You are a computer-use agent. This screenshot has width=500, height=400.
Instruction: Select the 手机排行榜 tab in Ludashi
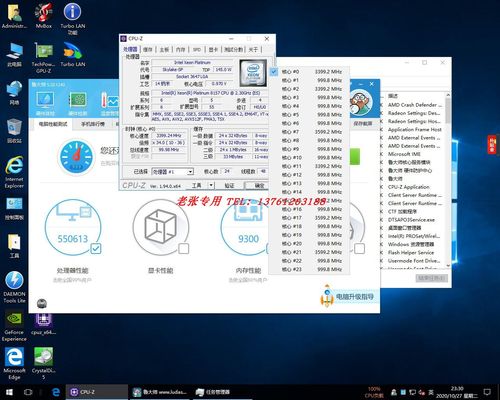coord(93,124)
